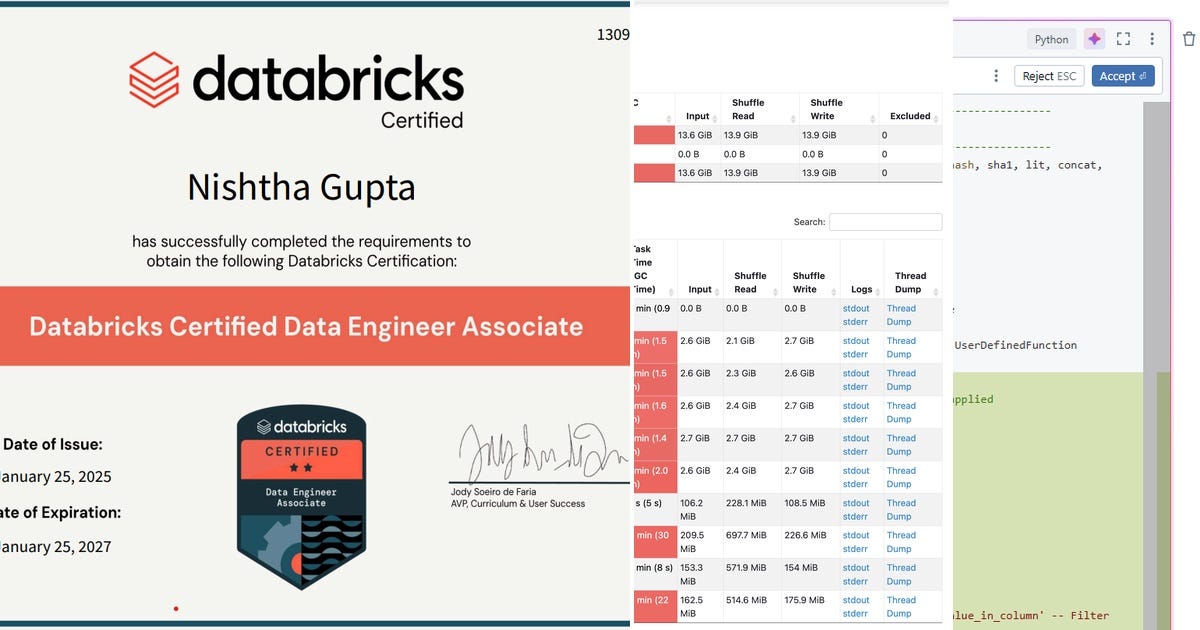Open the three-dot menu beside Reject button
The image size is (1200, 630).
pos(996,75)
